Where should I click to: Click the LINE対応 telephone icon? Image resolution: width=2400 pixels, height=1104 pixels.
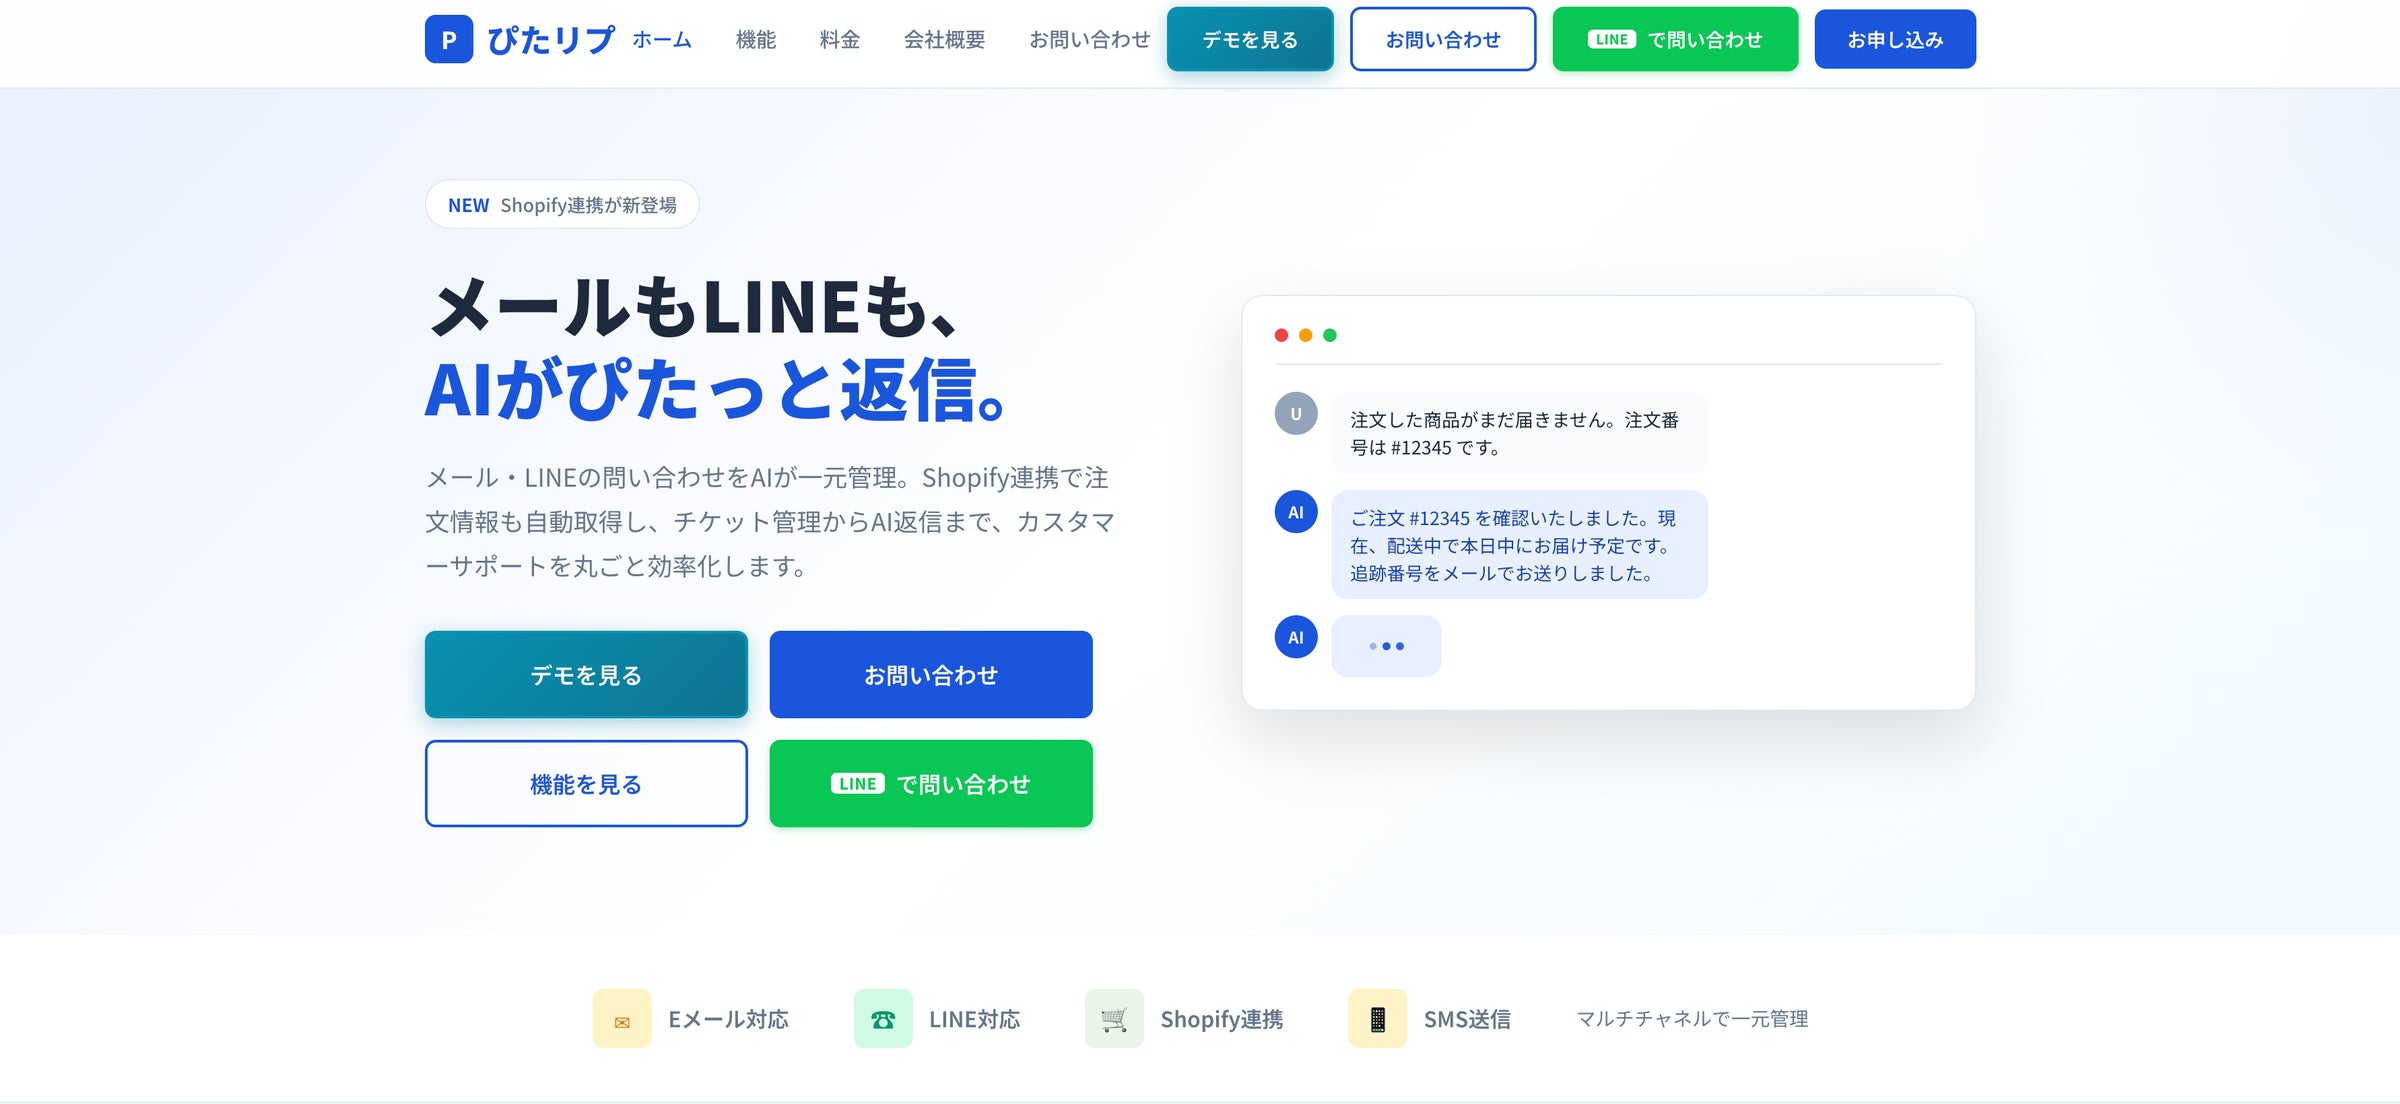point(883,1018)
